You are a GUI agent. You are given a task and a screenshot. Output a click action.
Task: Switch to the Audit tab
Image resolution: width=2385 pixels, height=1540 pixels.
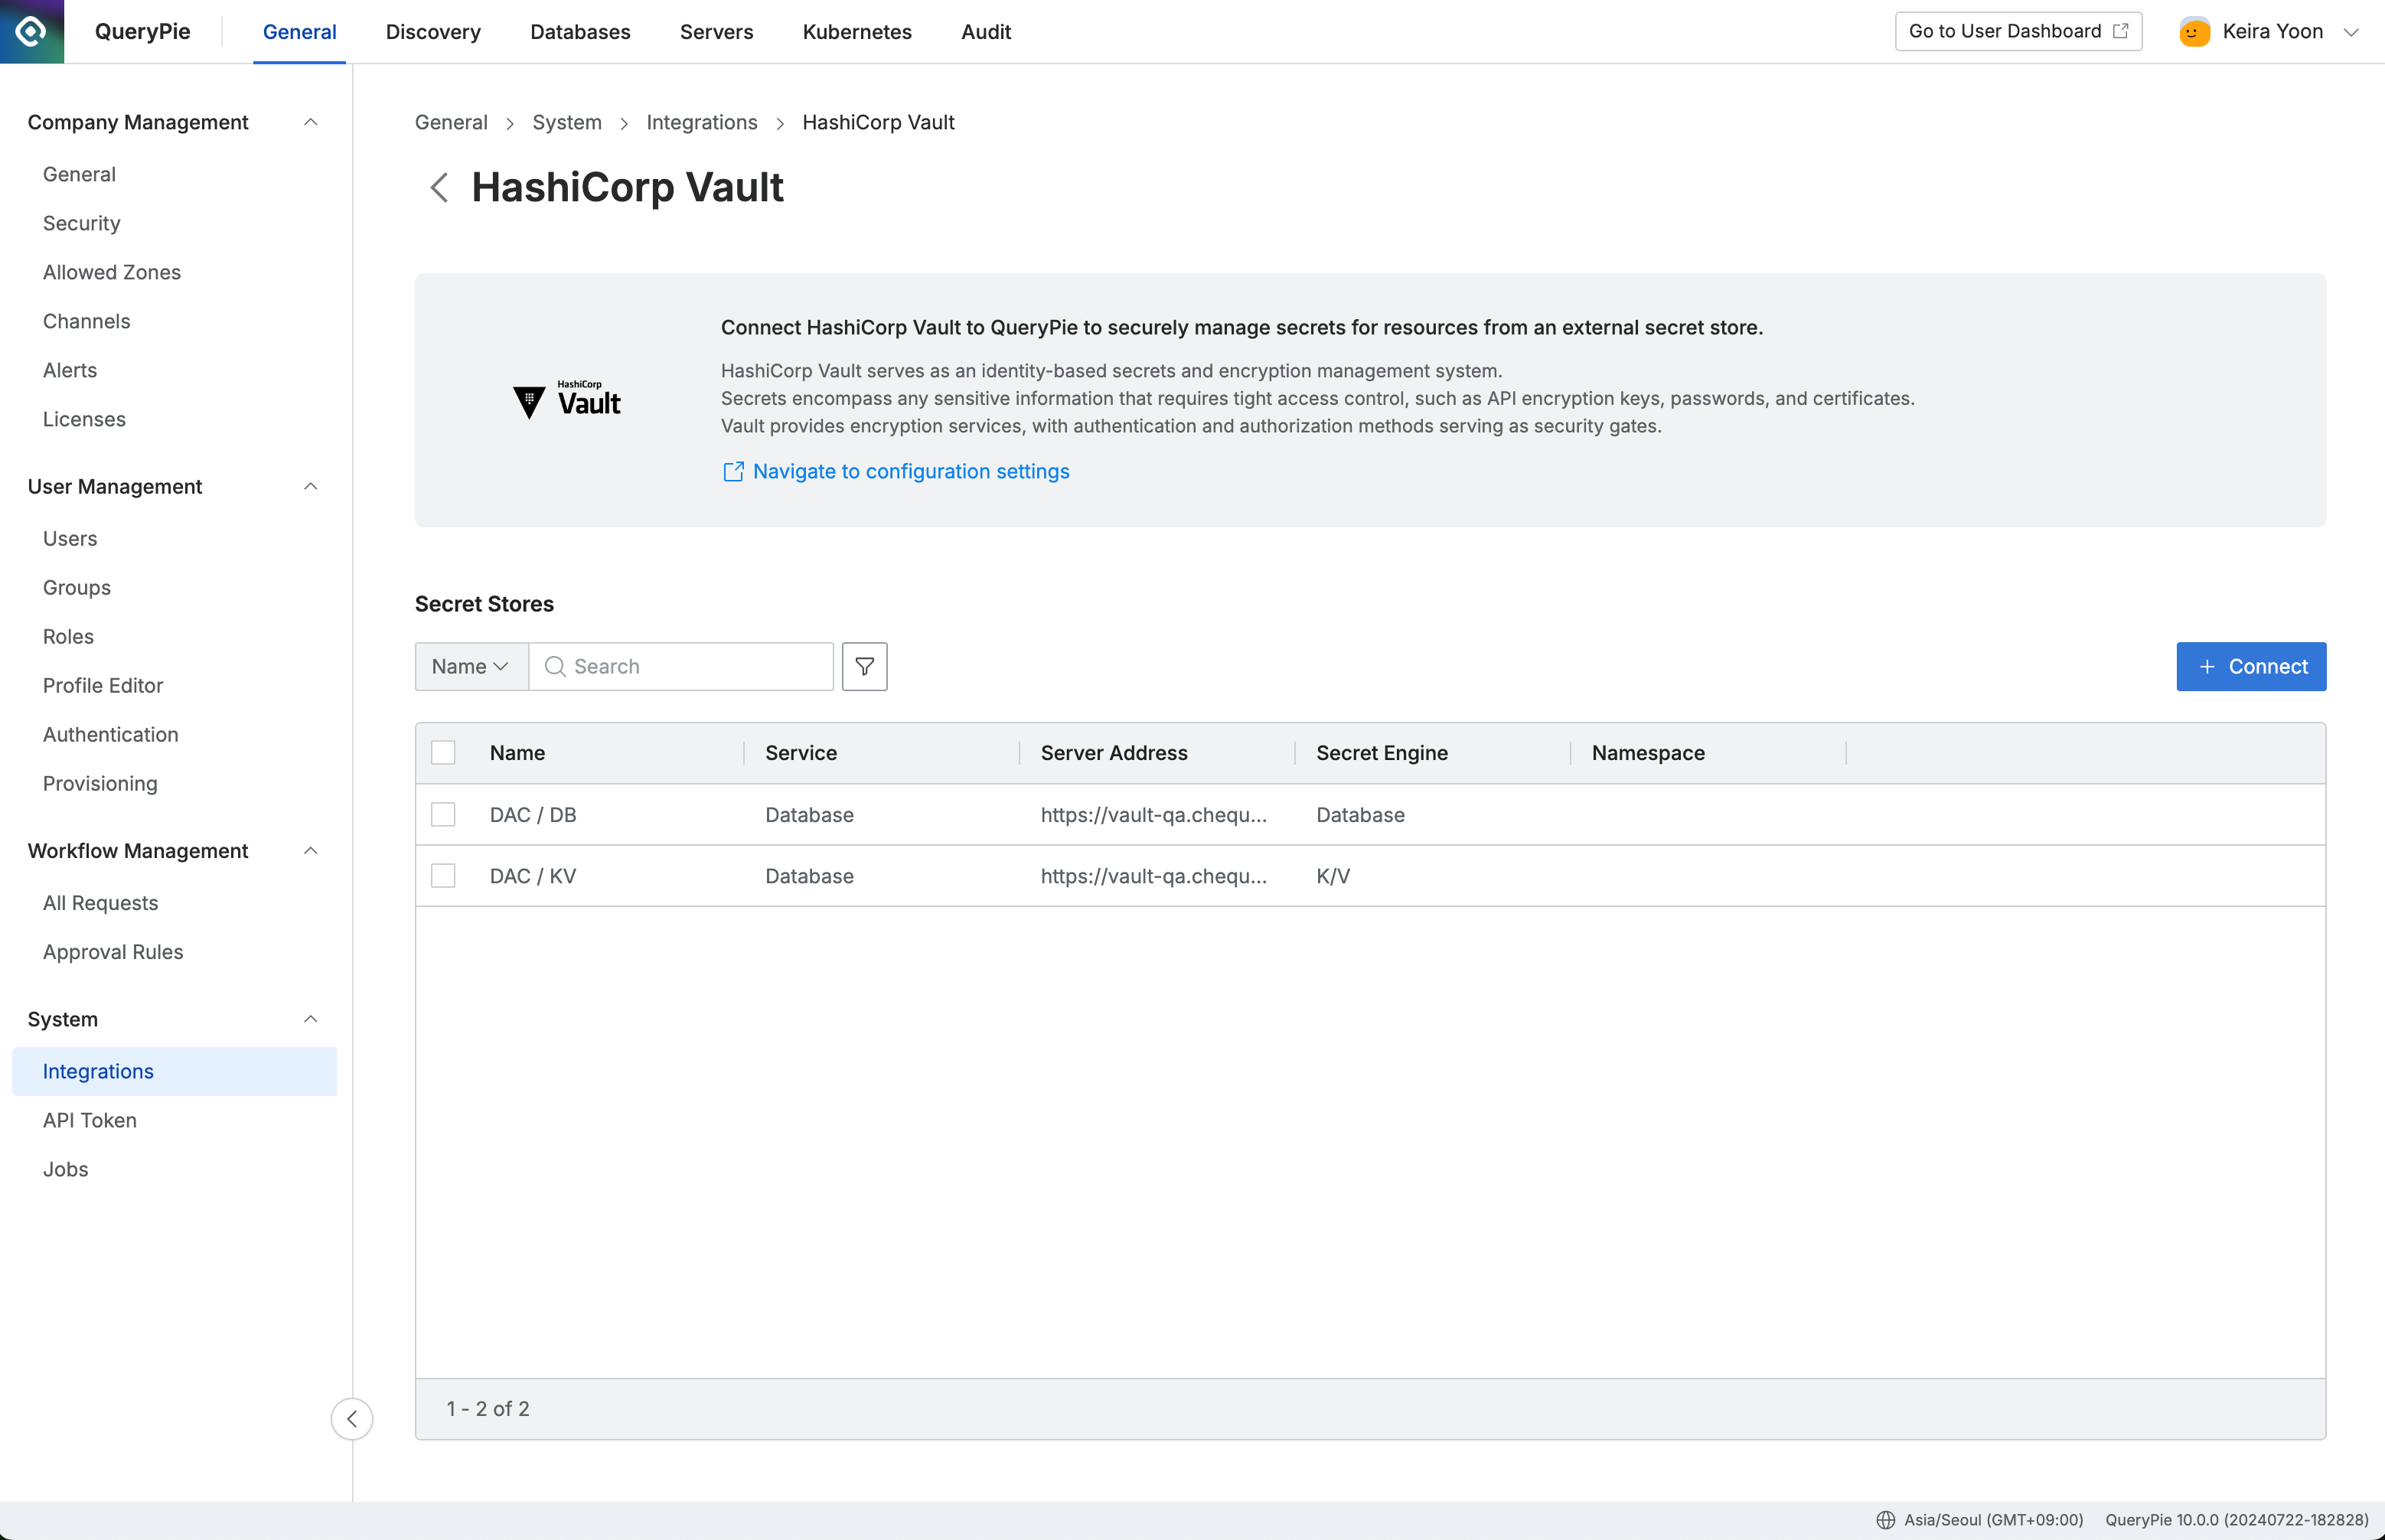tap(986, 31)
